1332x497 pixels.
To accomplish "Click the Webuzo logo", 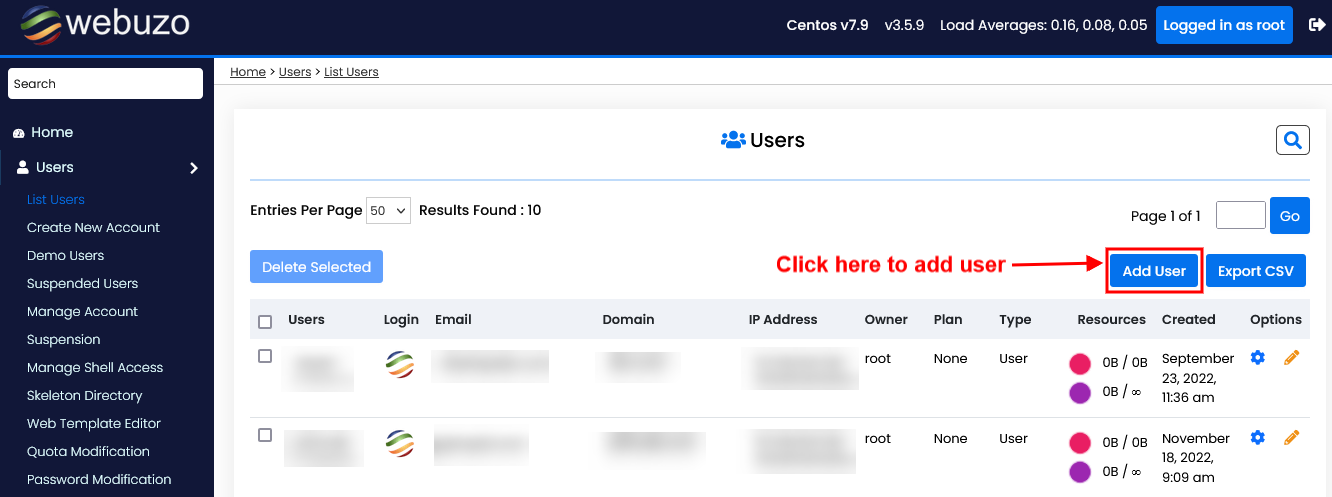I will click(104, 24).
